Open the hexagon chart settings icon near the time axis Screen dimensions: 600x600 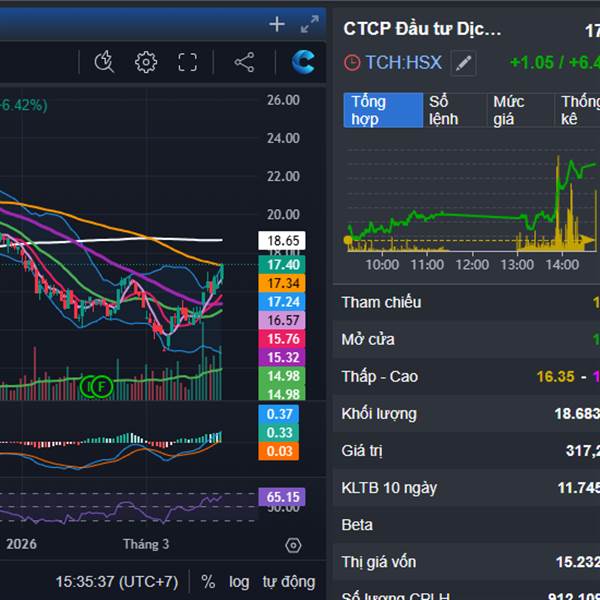[293, 545]
